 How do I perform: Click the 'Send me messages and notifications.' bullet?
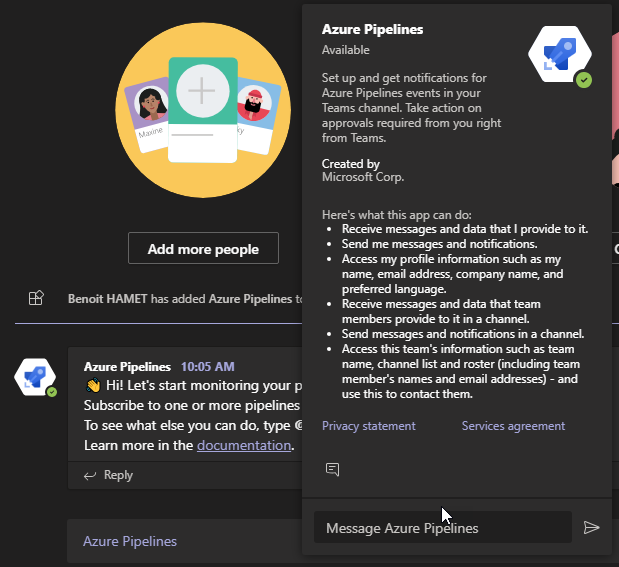[x=439, y=244]
